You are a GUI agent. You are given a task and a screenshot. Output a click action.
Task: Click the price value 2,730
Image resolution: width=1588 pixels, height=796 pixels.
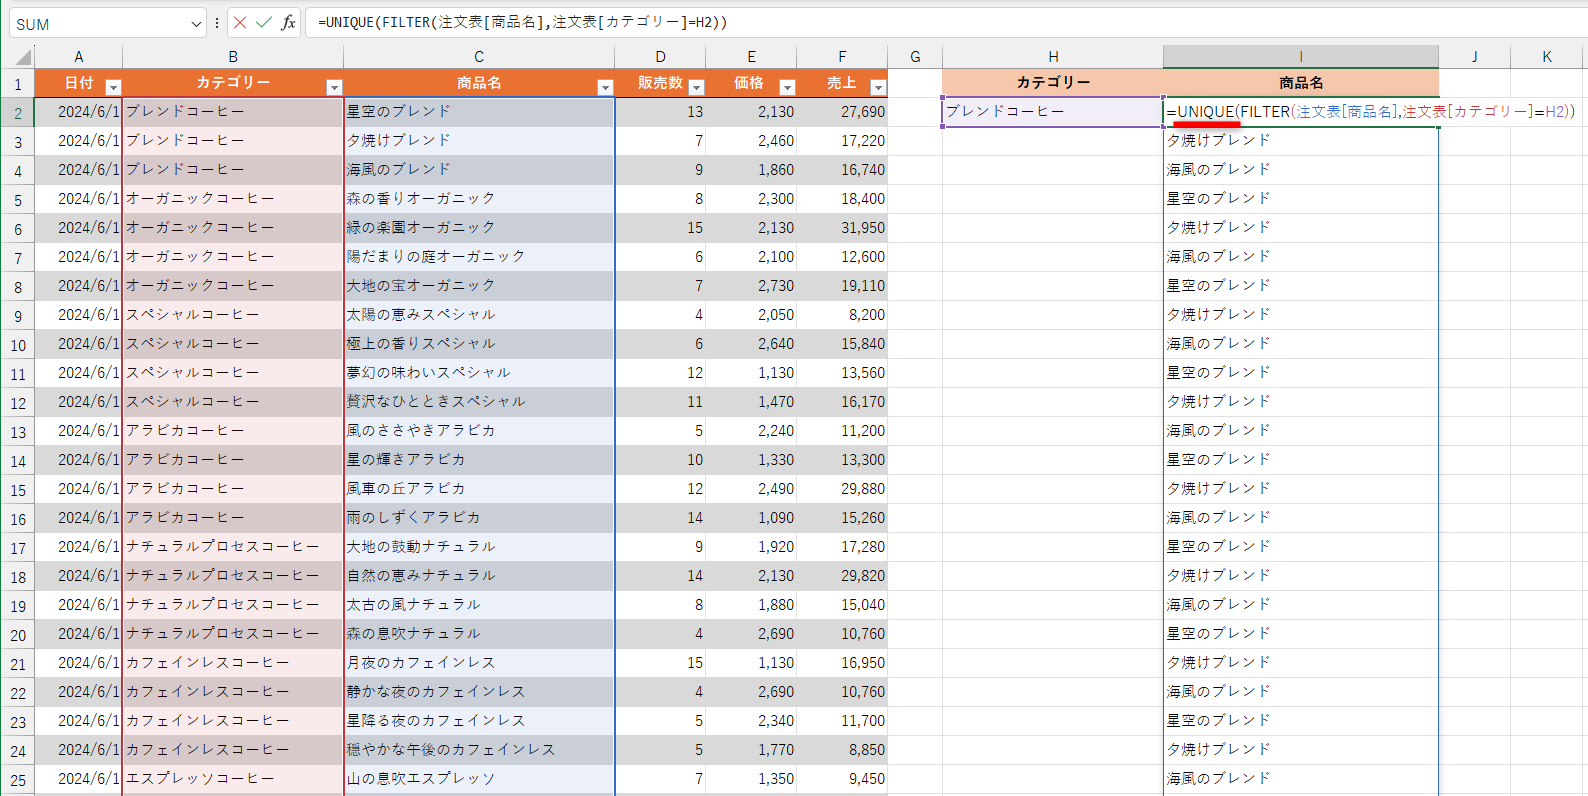coord(751,286)
